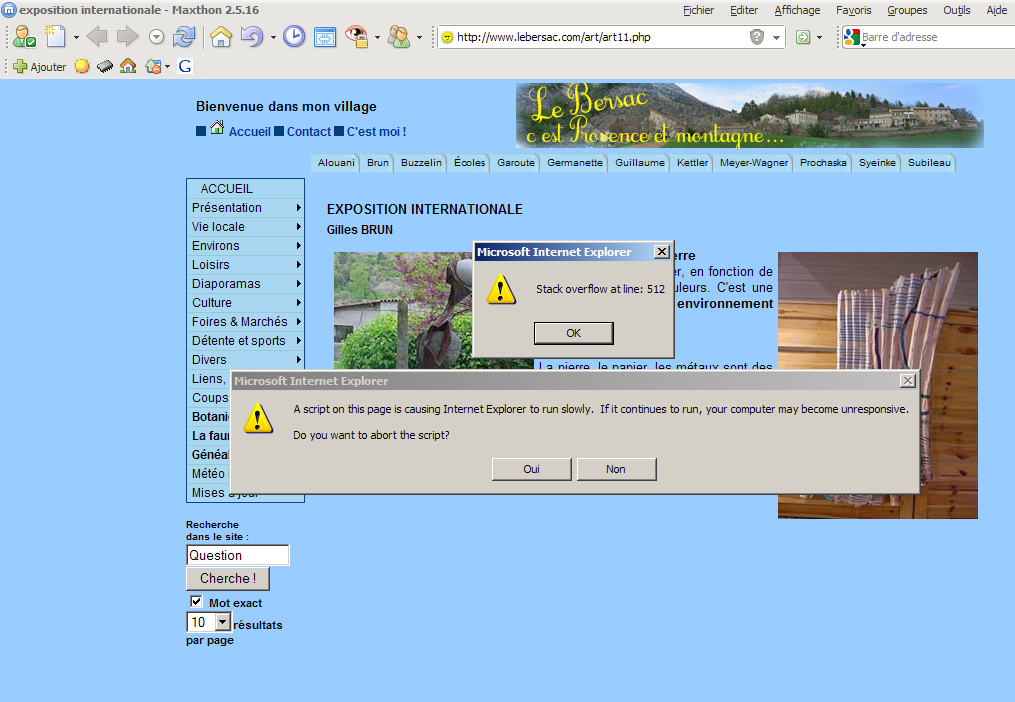Toggle the 'Mot exact' checkbox
This screenshot has height=702, width=1015.
tap(196, 602)
